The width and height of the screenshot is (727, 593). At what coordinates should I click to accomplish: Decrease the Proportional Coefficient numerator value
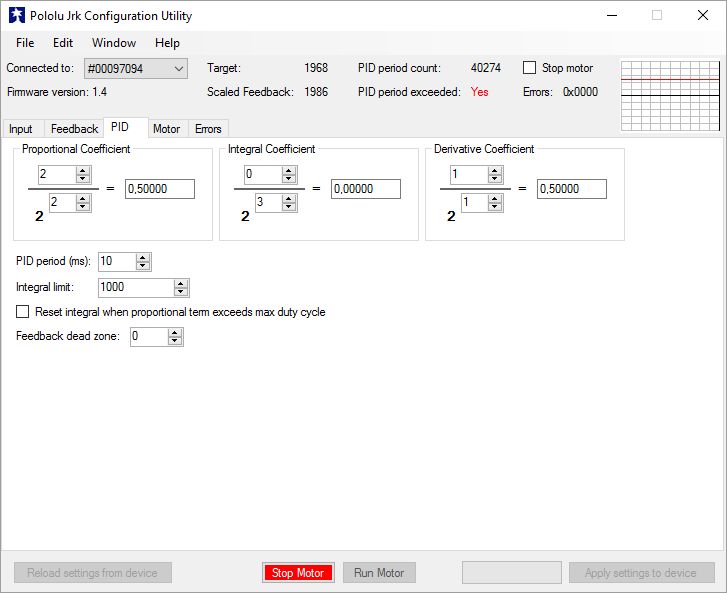coord(83,179)
